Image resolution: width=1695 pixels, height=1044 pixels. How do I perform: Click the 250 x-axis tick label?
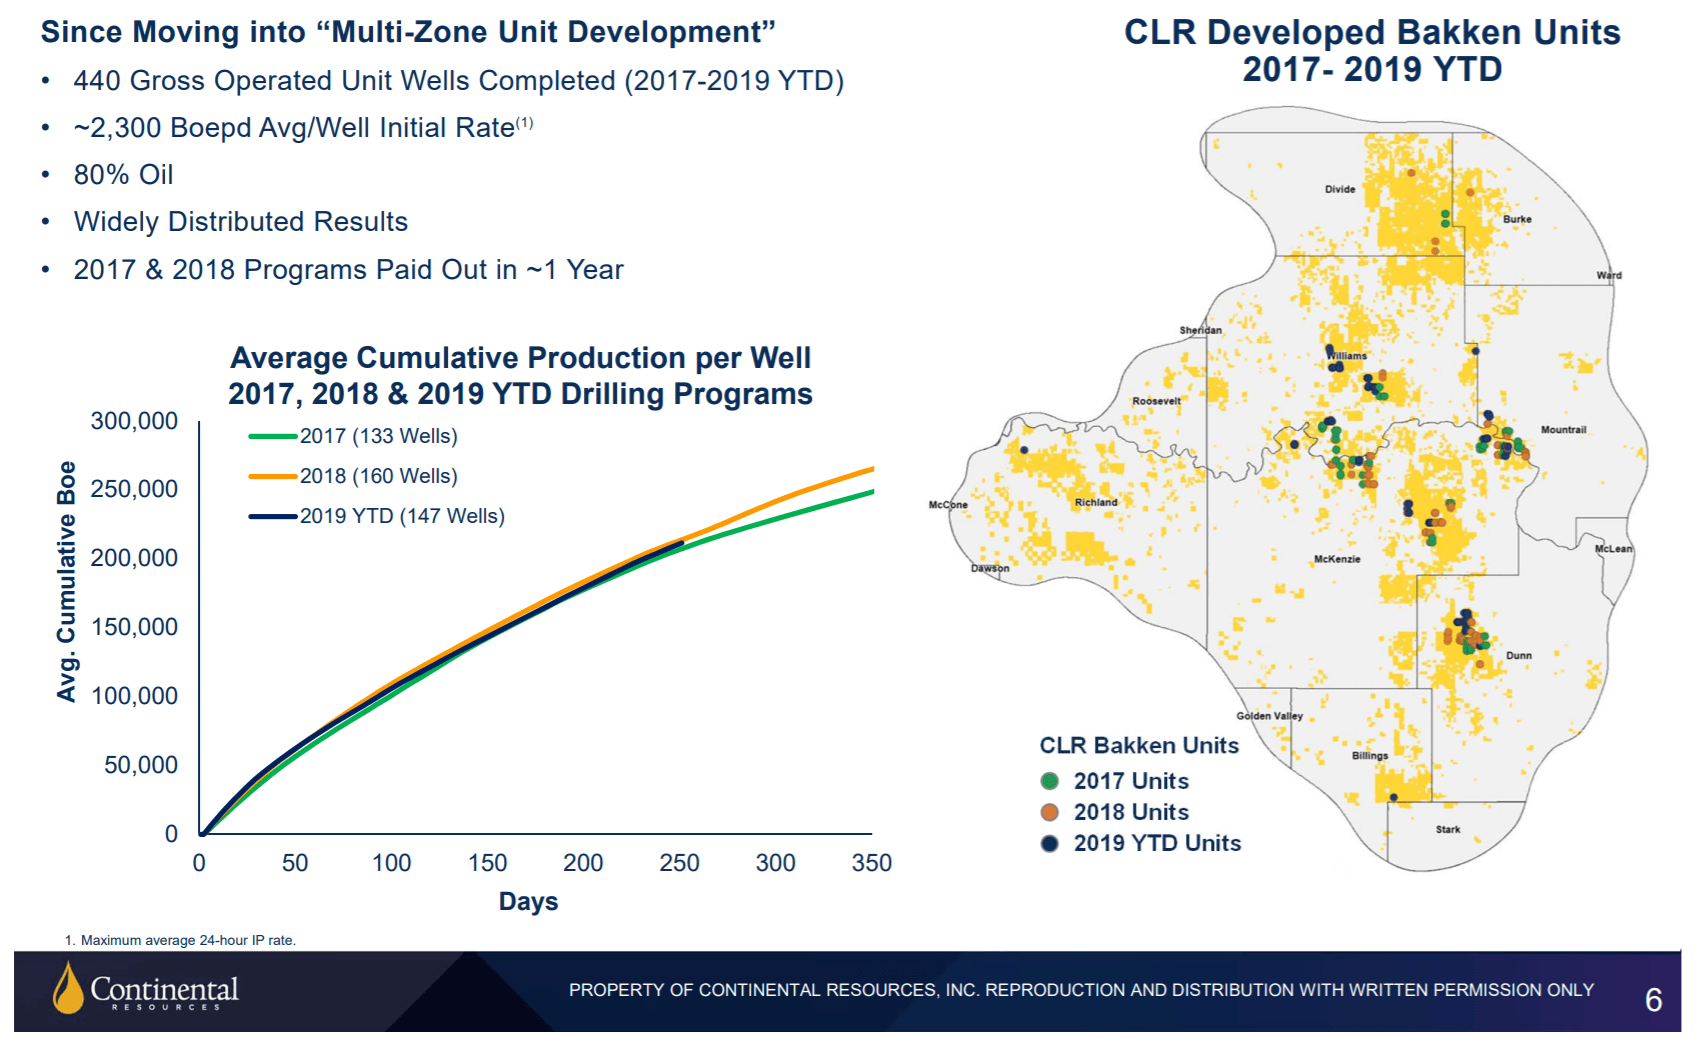679,863
